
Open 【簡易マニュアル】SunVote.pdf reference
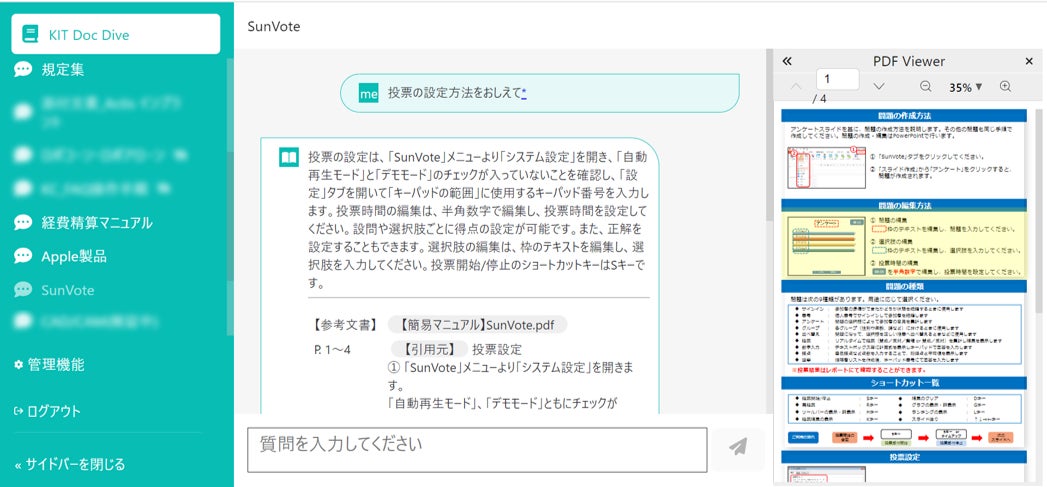pos(477,325)
